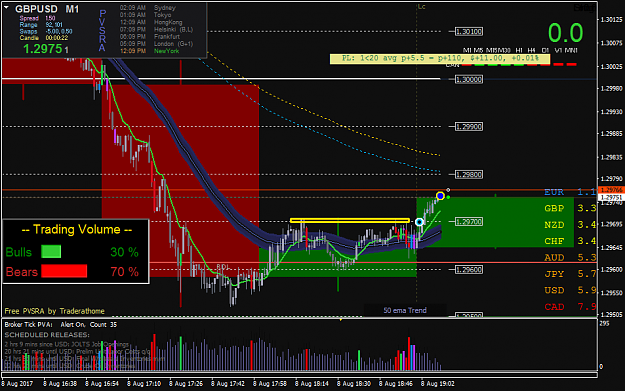
Task: Click the 1.29800 price level label
Action: click(469, 175)
